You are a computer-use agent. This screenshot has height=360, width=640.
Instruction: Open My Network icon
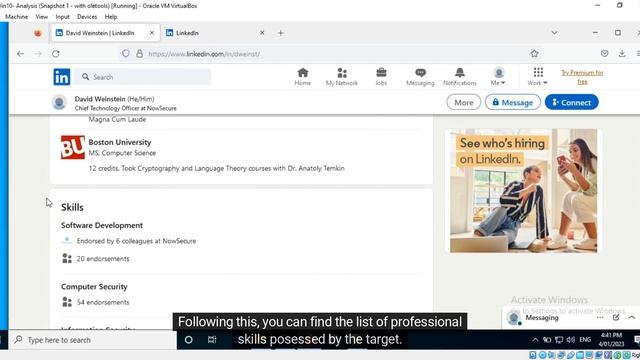342,77
